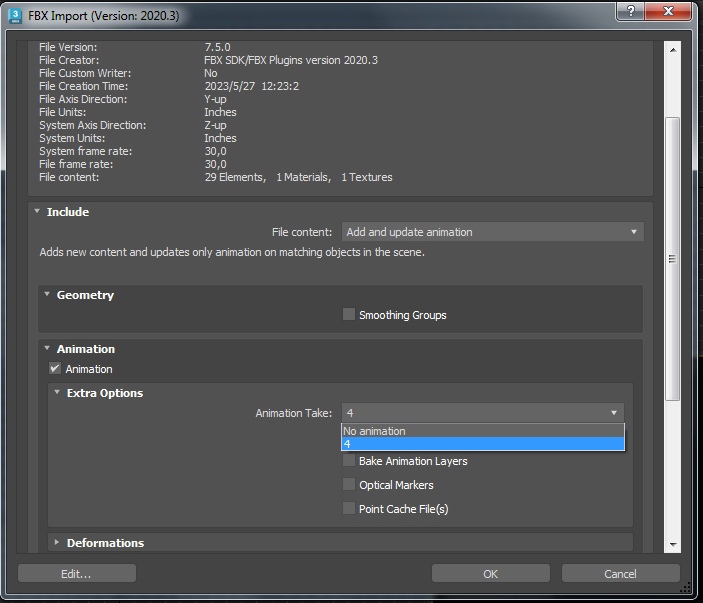Click the 'File frame rate:' label

click(76, 164)
